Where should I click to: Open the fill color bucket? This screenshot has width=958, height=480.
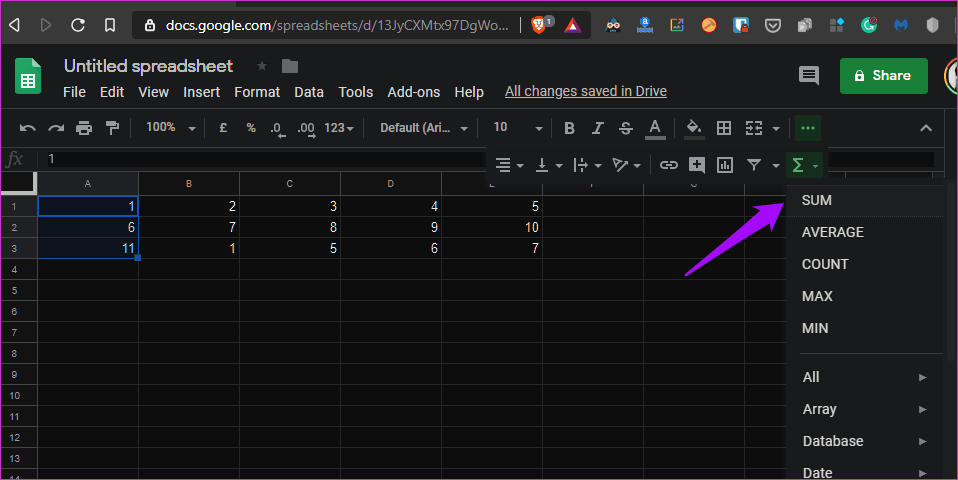[693, 128]
